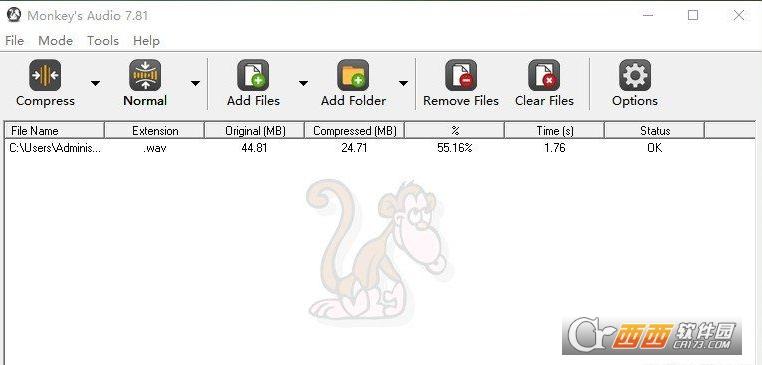Click the Add Files icon
This screenshot has width=762, height=365.
(253, 75)
